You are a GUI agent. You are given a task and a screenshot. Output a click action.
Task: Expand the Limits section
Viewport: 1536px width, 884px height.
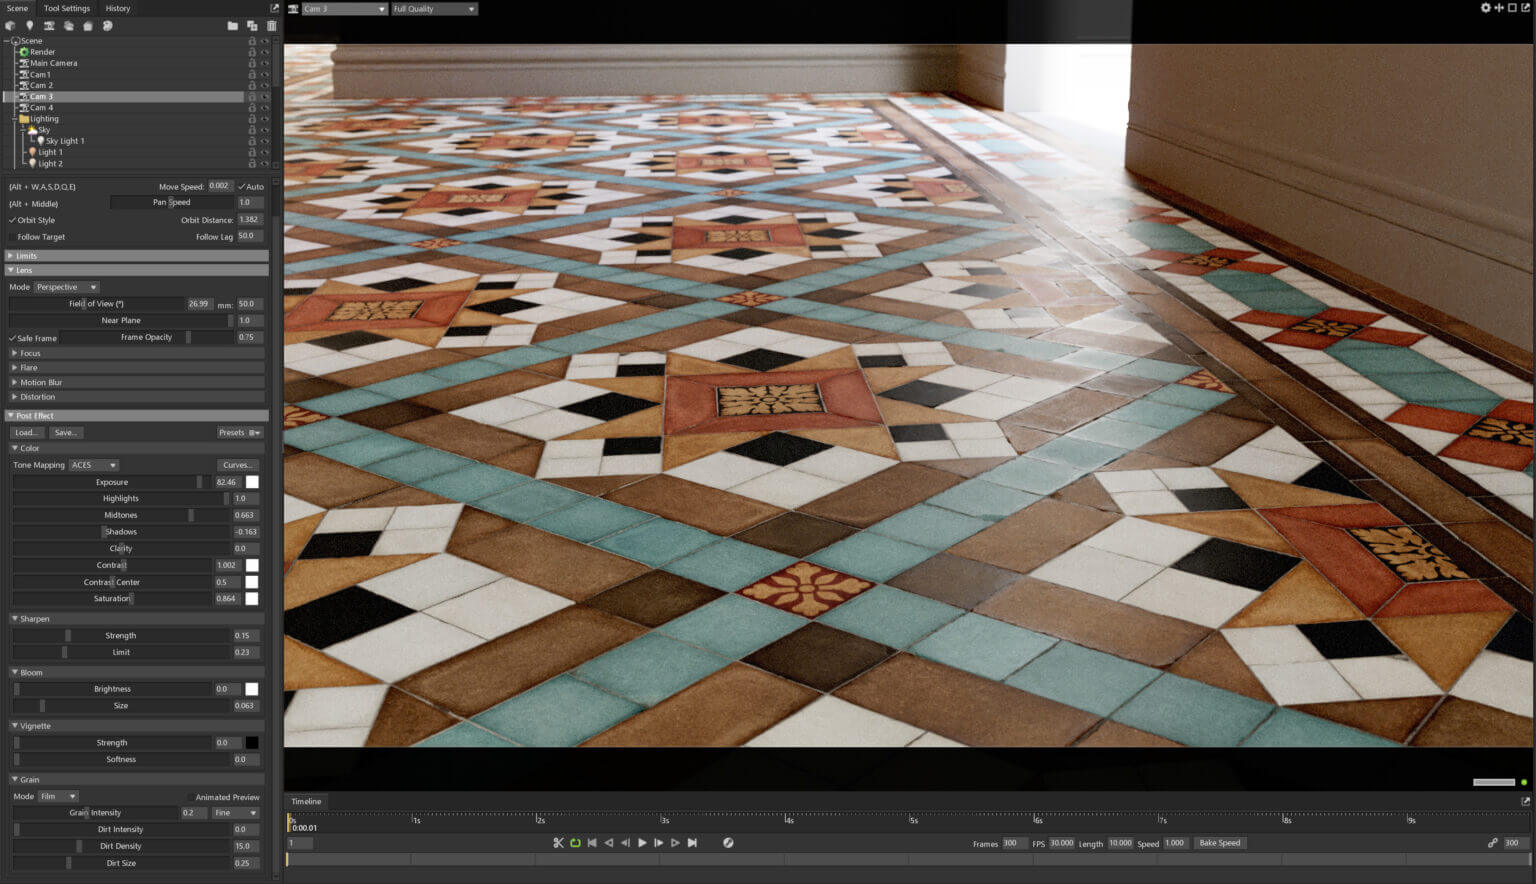[x=136, y=256]
